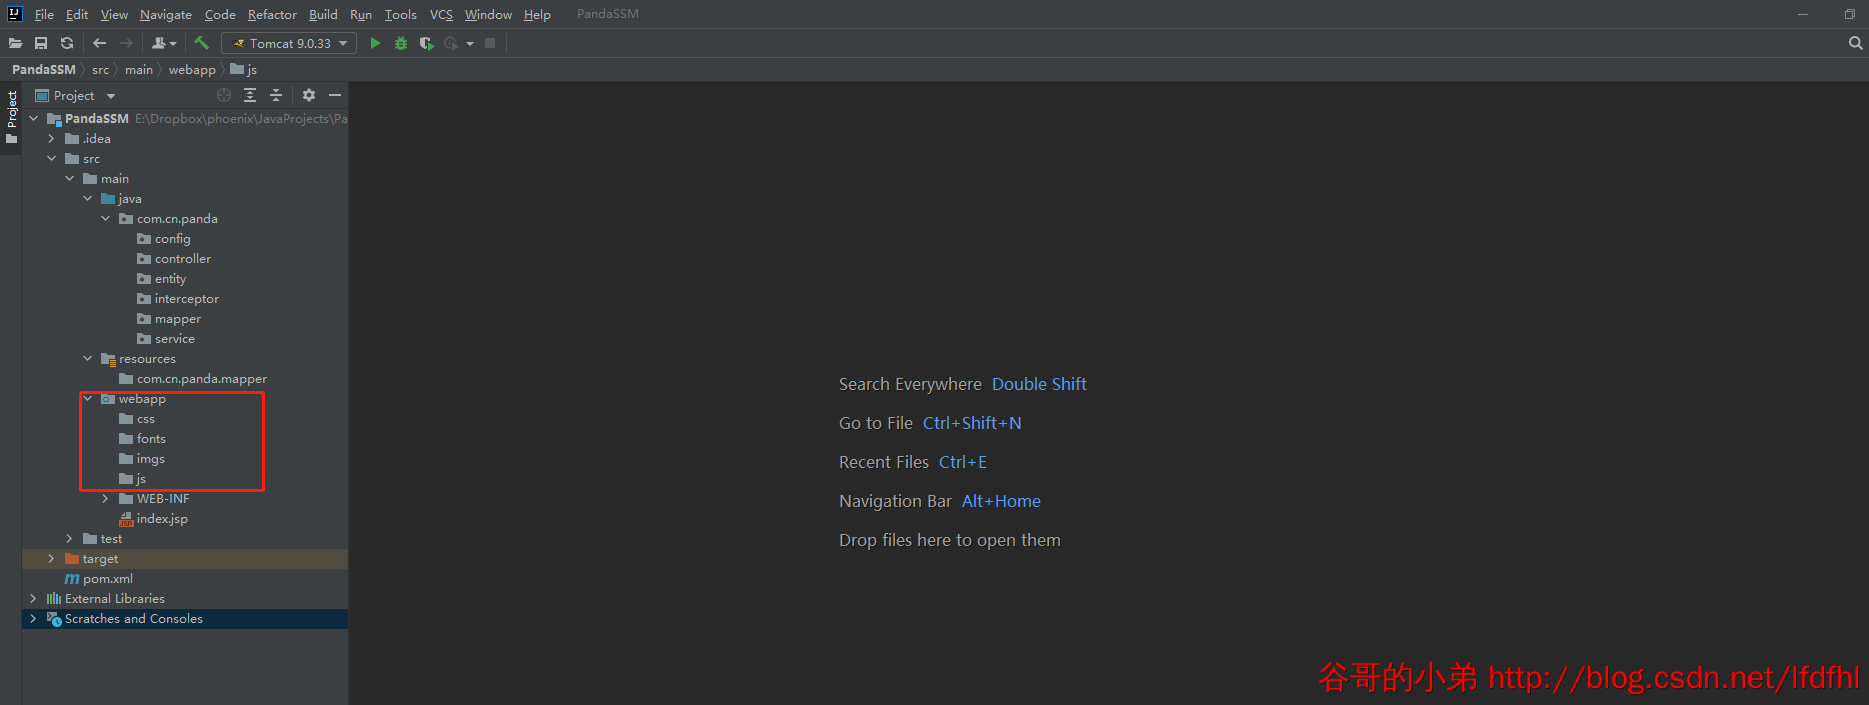Open the Run menu

point(361,14)
